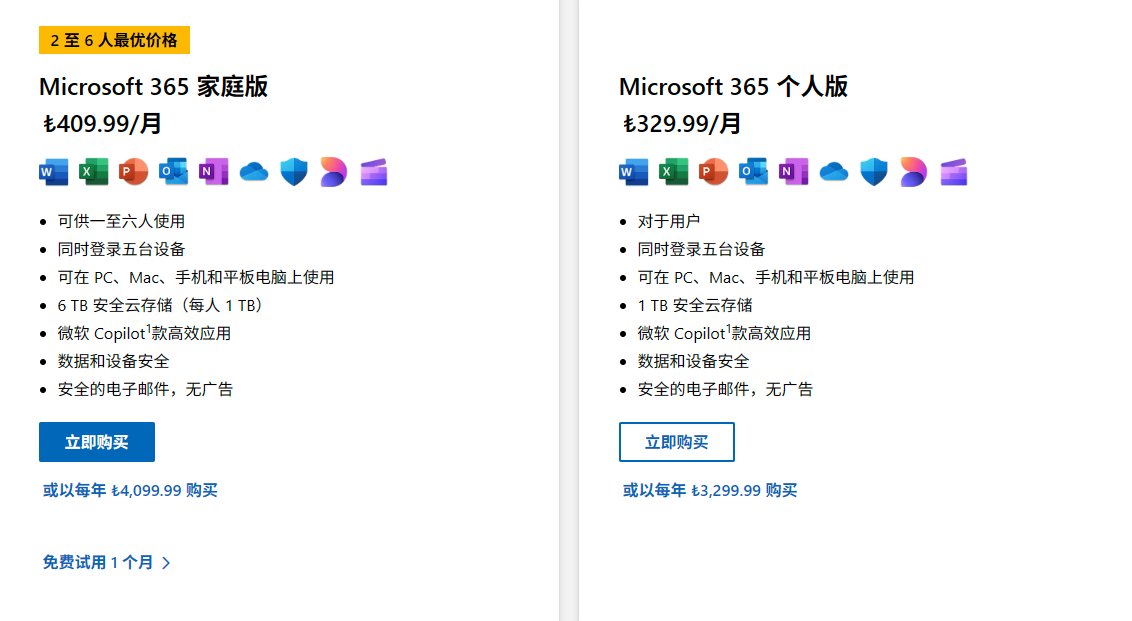Viewport: 1132px width, 621px height.
Task: Click 立即购买 for Microsoft 365 家庭版
Action: pyautogui.click(x=97, y=442)
